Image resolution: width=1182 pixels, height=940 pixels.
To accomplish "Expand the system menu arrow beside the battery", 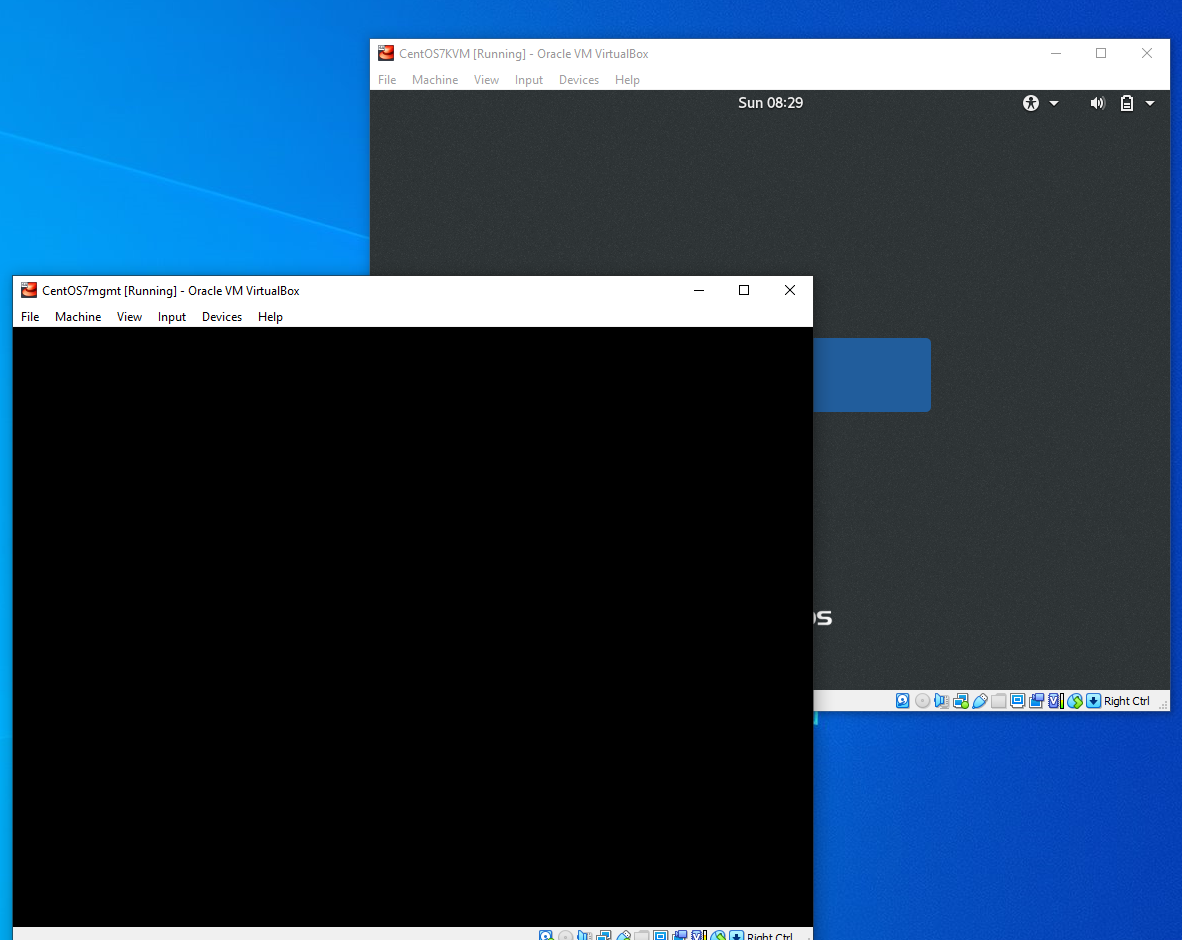I will [1150, 103].
